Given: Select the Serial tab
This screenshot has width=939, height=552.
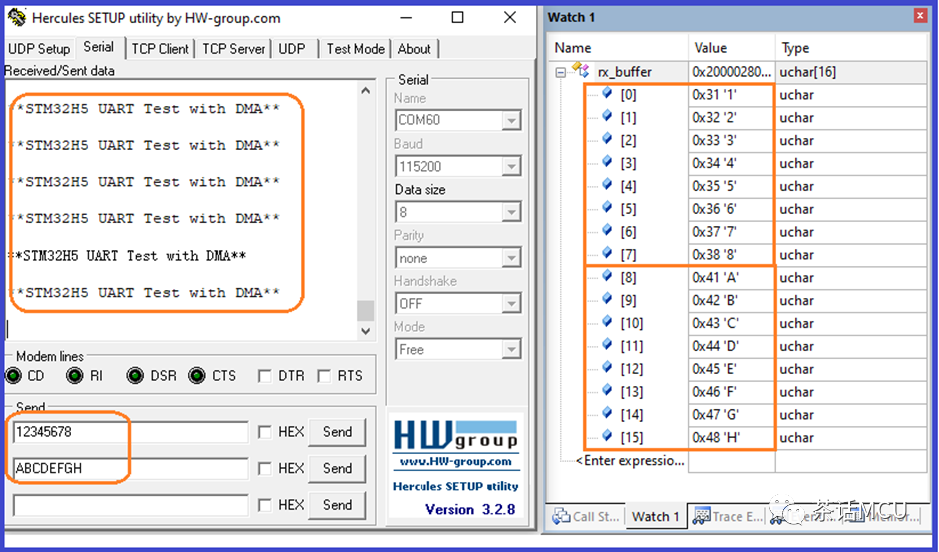Looking at the screenshot, I should 99,47.
